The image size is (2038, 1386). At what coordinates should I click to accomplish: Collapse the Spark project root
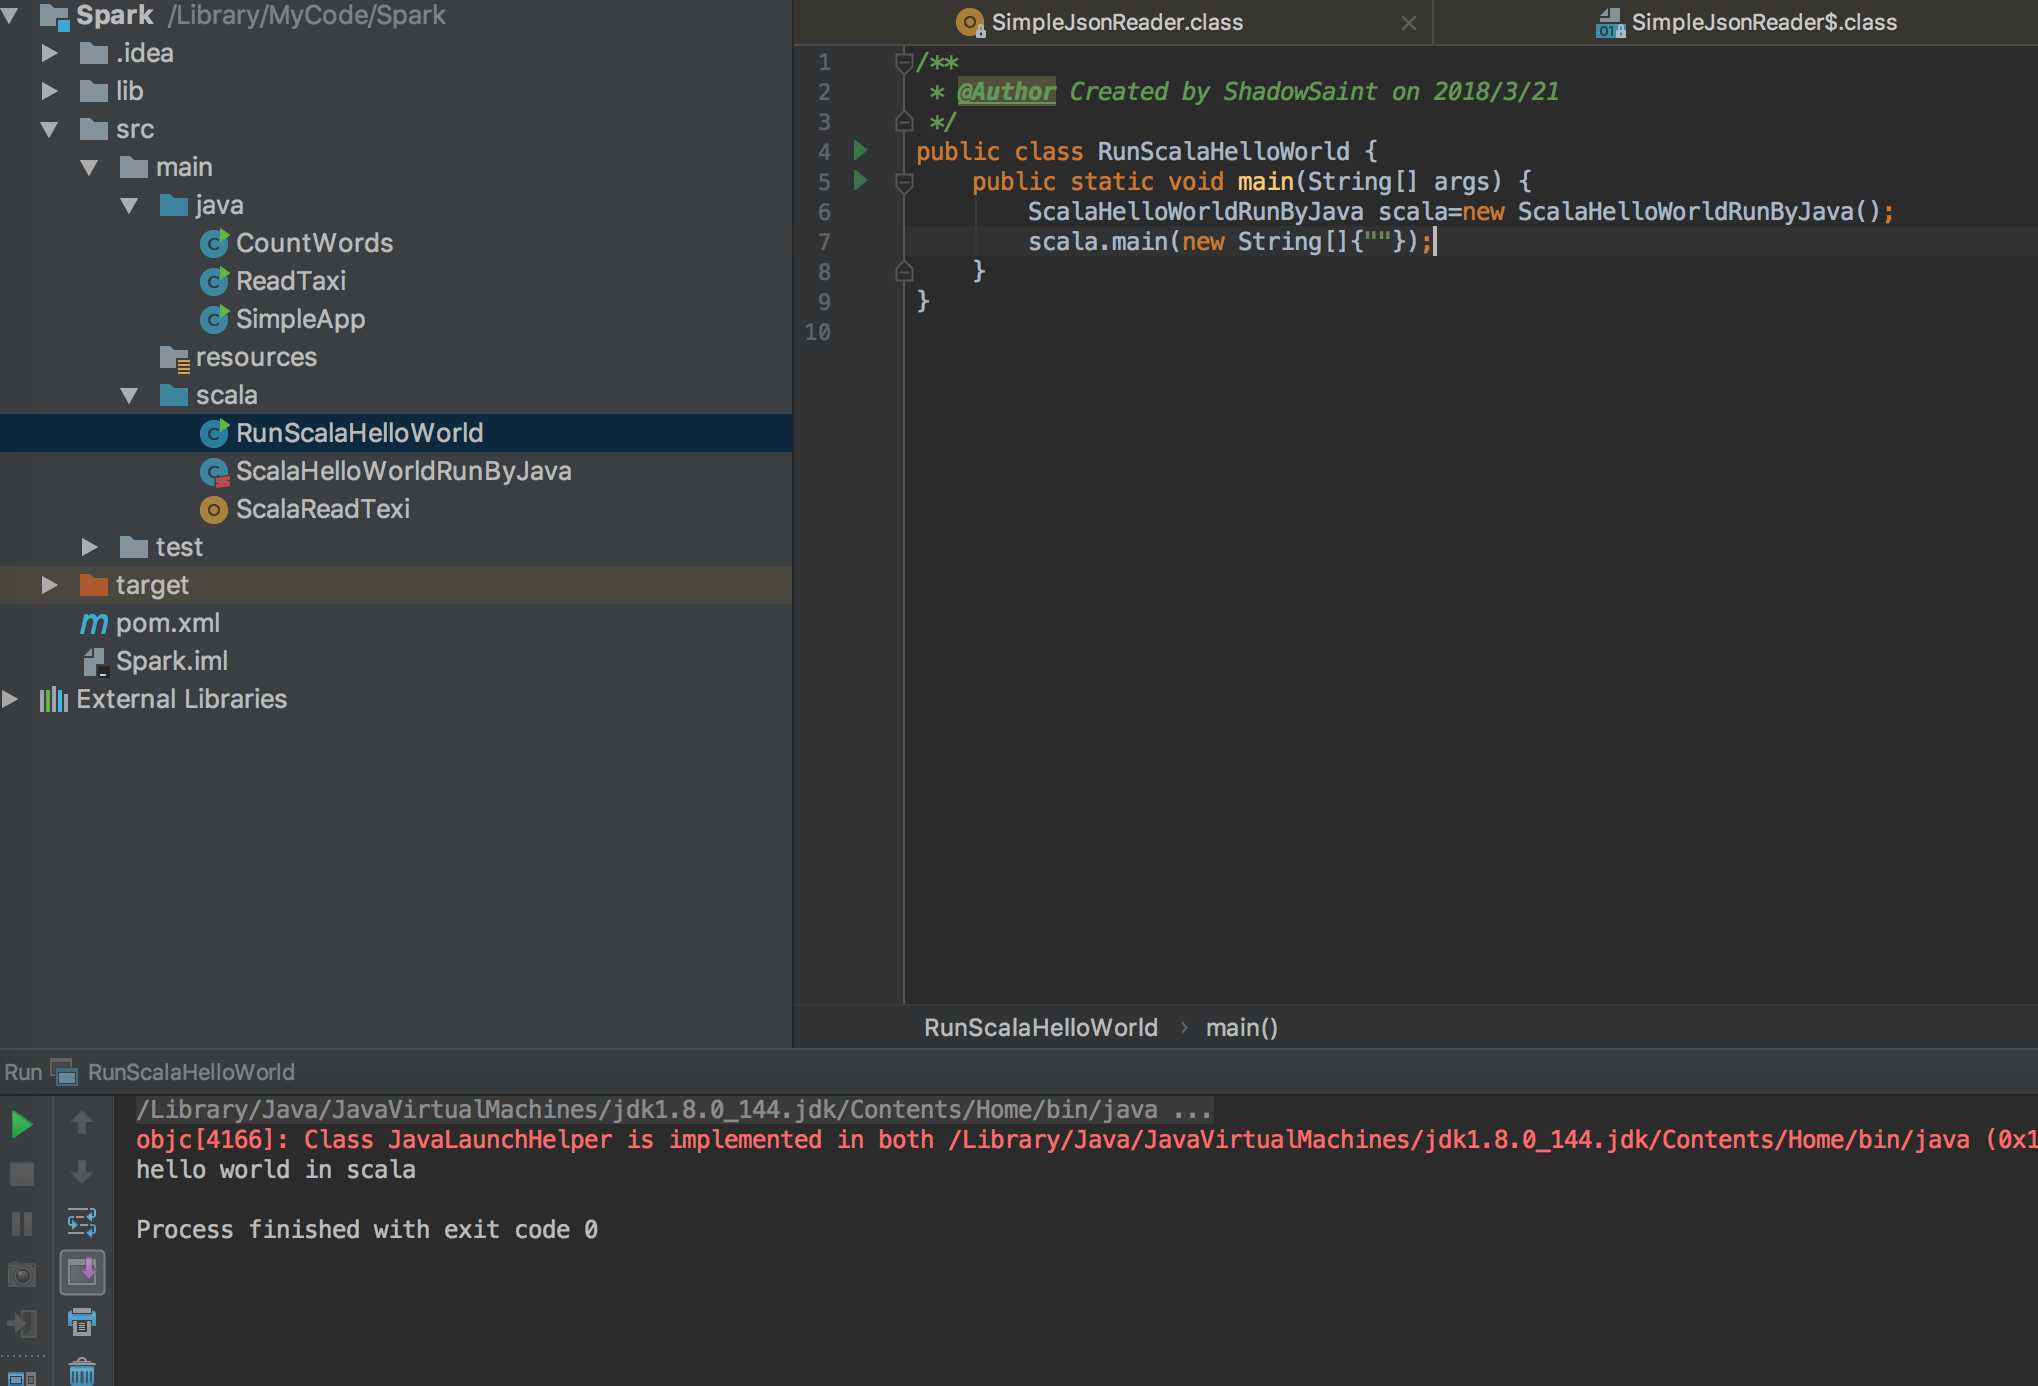pos(10,15)
